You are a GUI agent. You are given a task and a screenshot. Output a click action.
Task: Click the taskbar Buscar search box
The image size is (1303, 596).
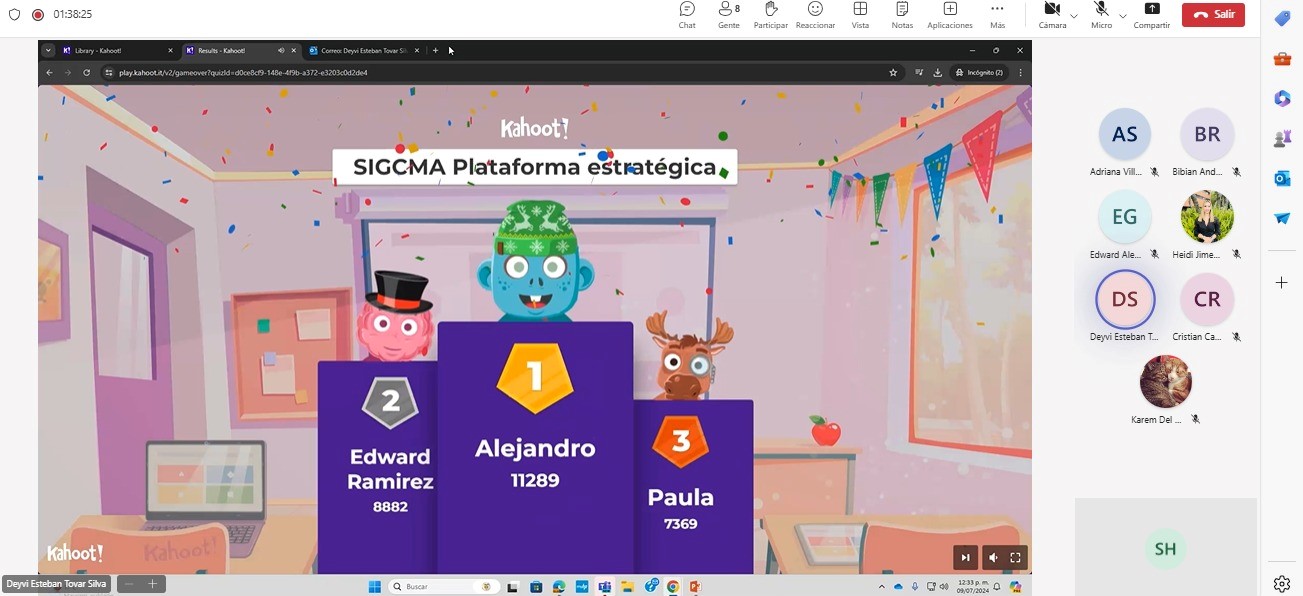point(443,586)
